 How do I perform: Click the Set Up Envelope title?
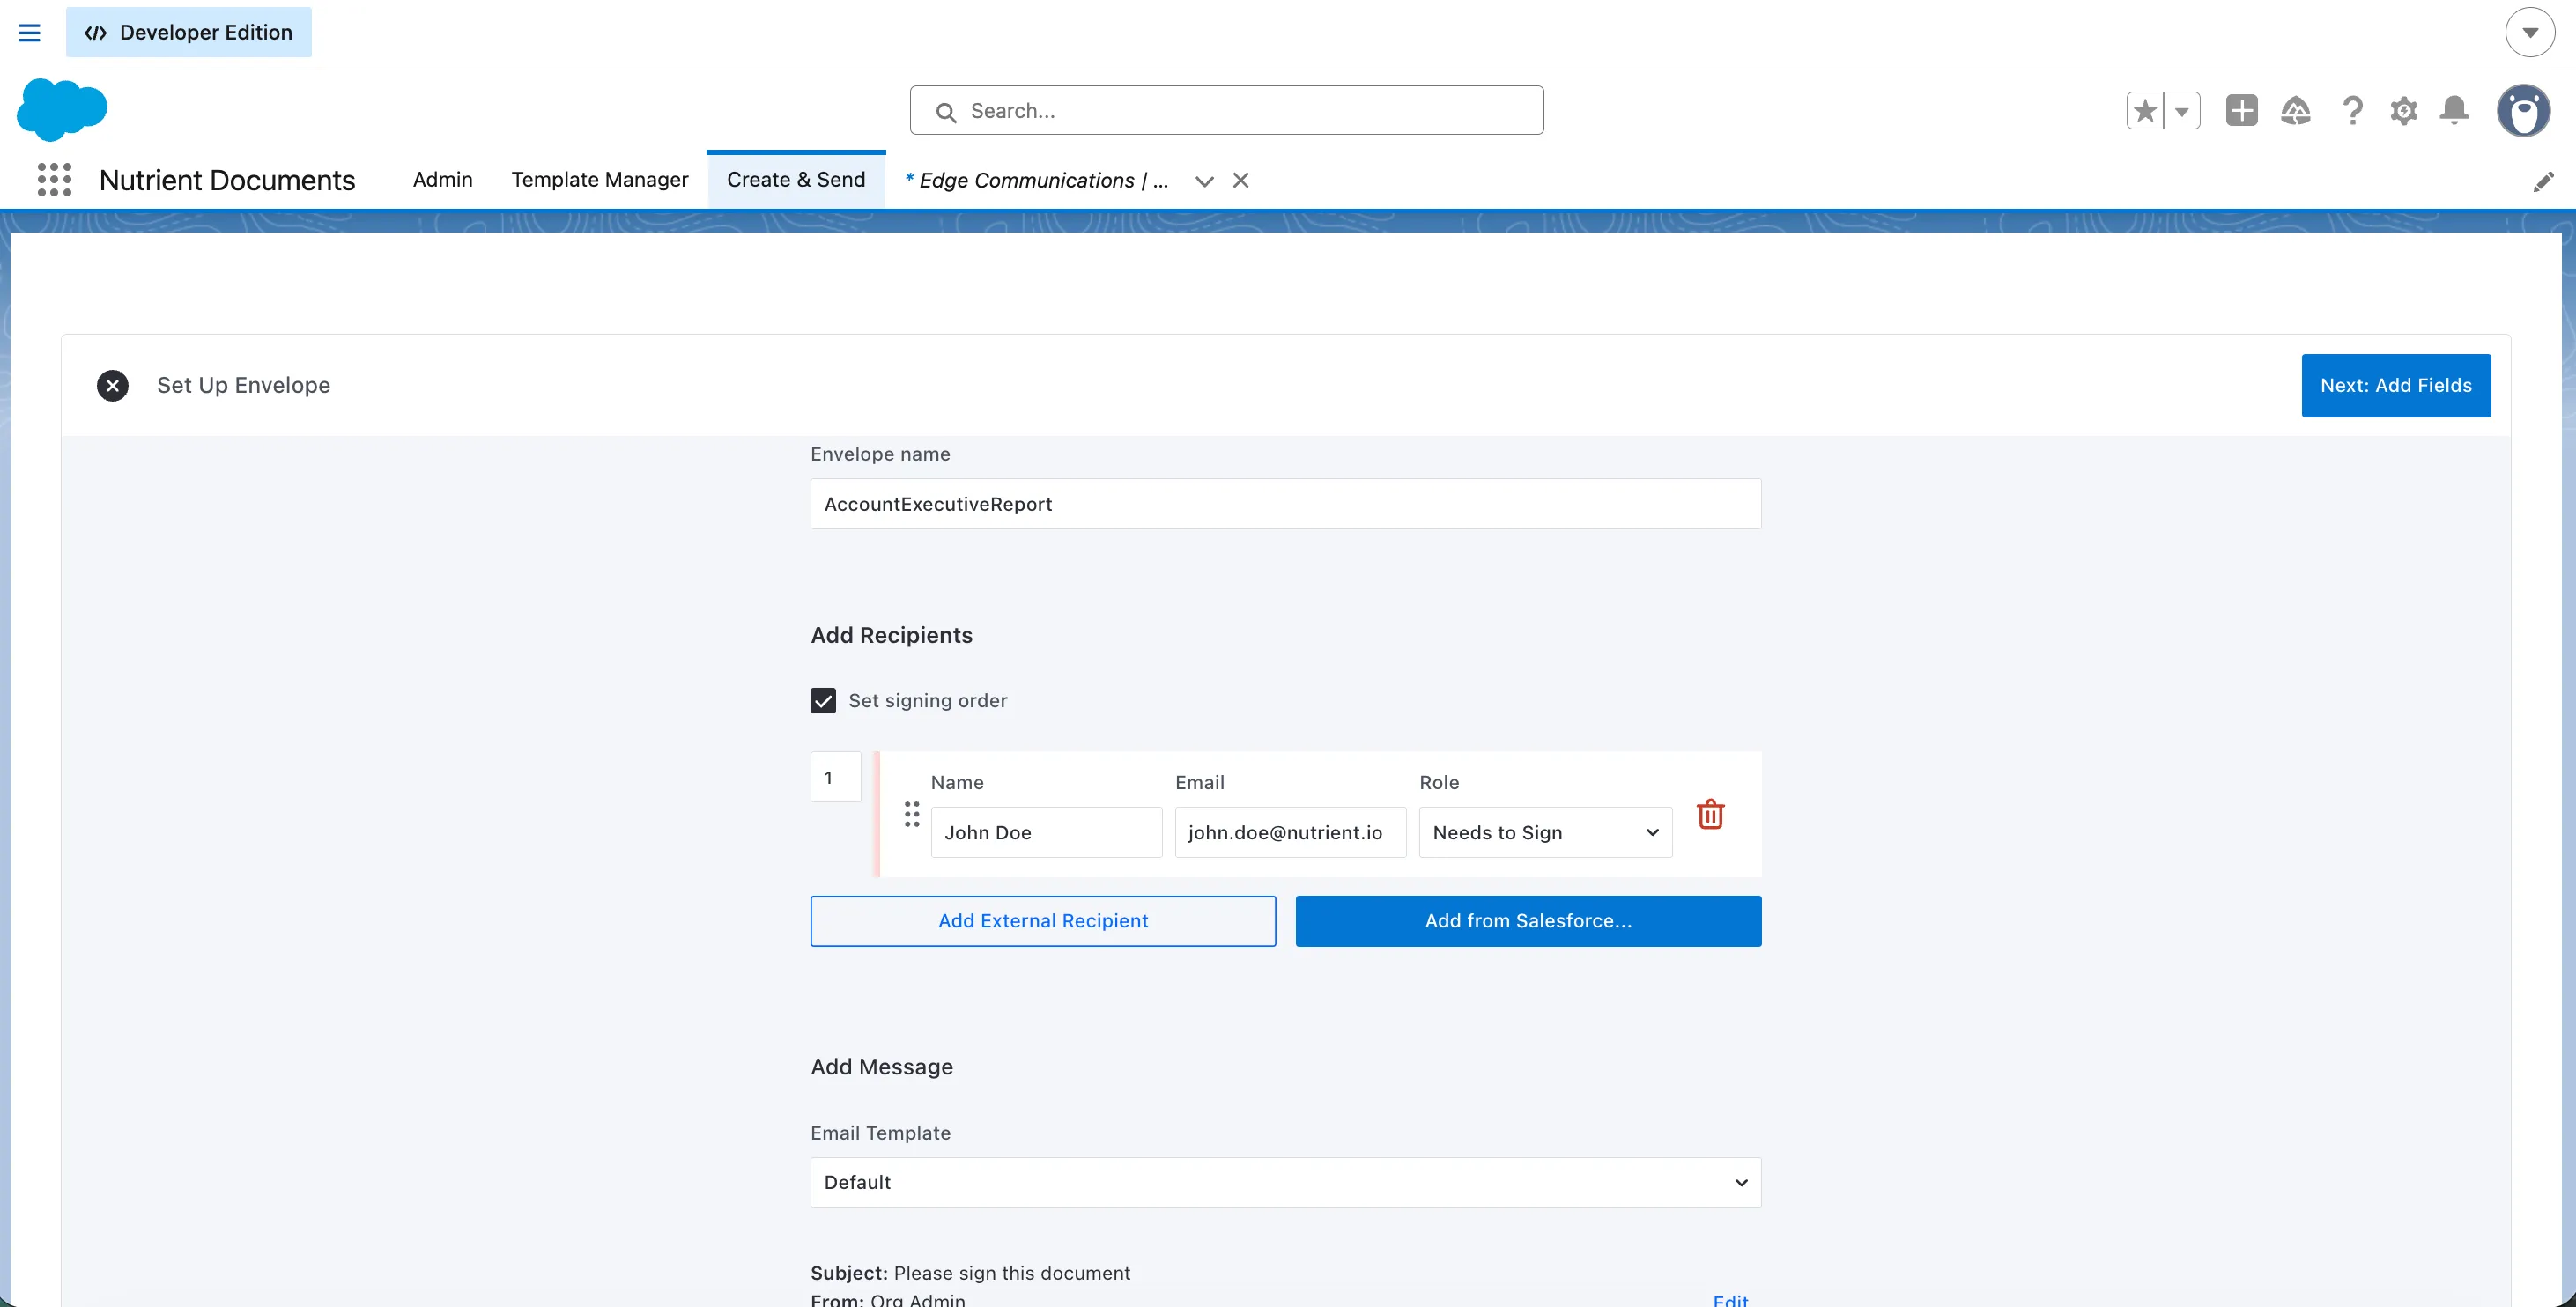(x=243, y=385)
